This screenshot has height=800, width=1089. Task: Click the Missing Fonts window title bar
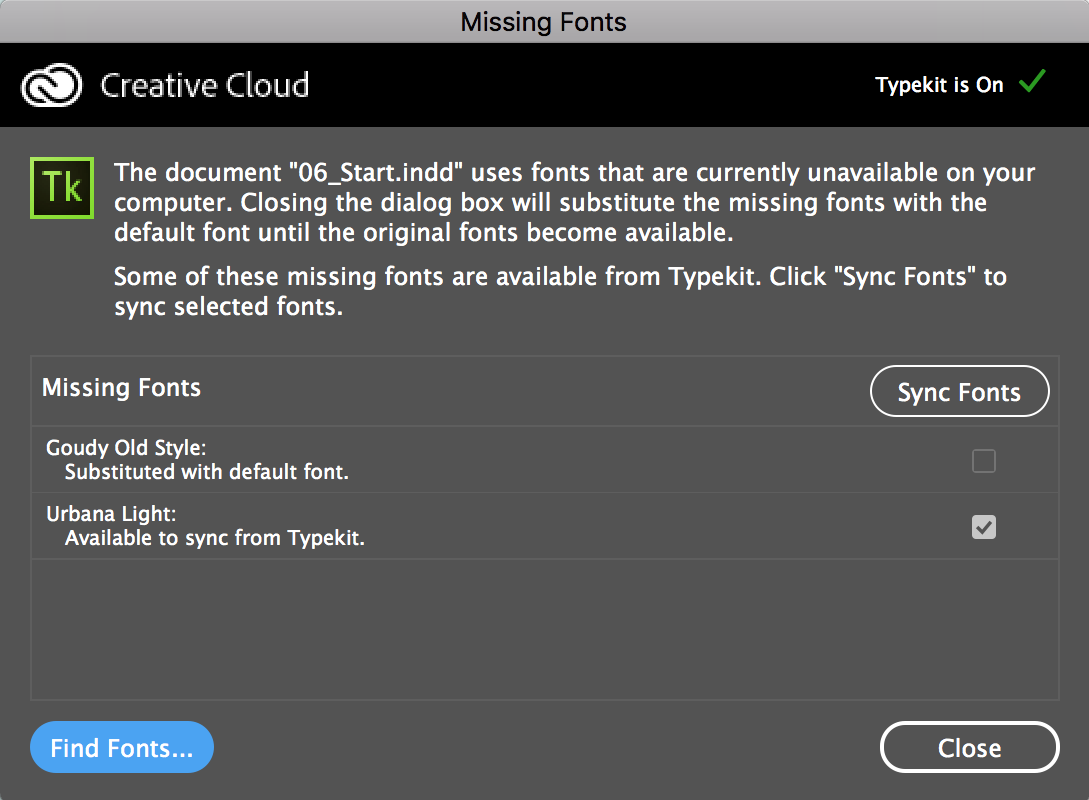(x=544, y=22)
